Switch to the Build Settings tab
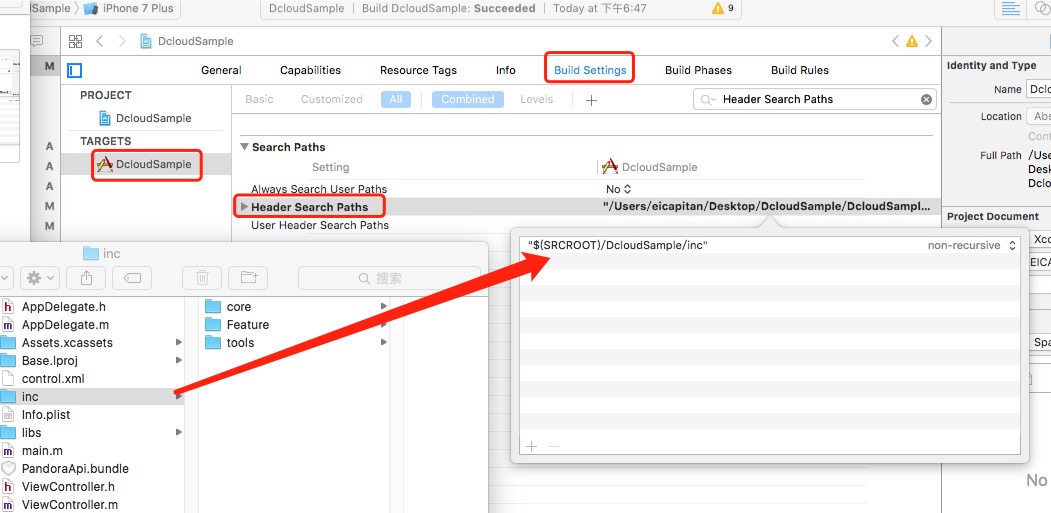 pyautogui.click(x=590, y=70)
